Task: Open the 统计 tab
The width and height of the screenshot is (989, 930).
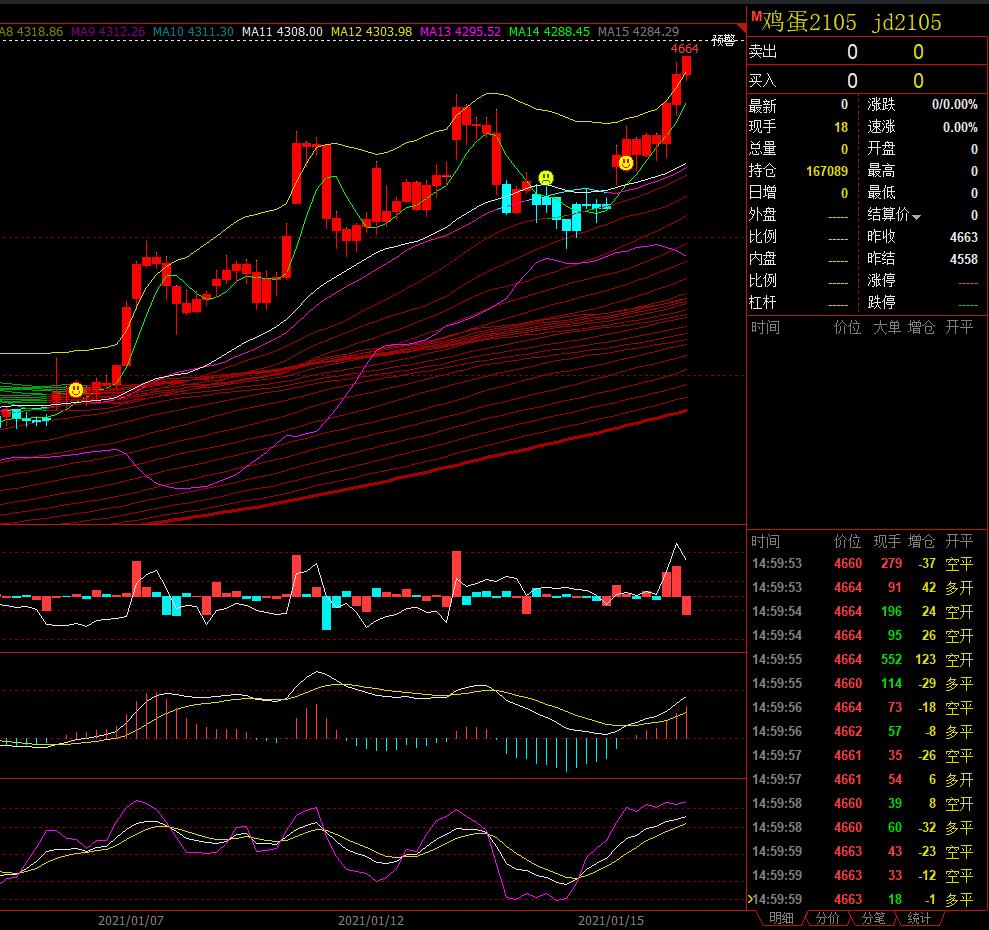Action: pos(918,919)
